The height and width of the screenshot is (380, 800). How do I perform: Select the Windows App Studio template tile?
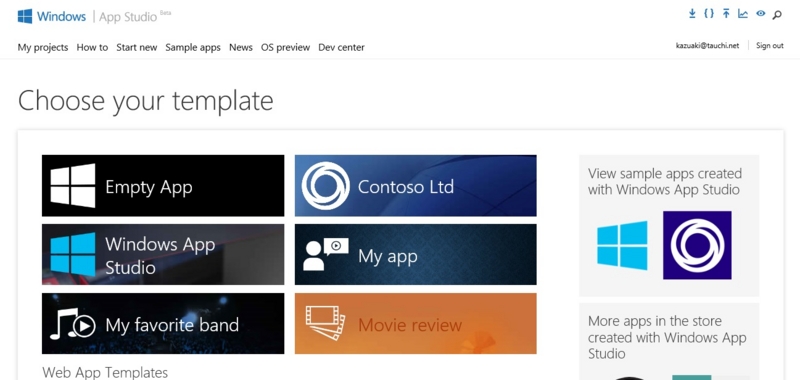[163, 255]
